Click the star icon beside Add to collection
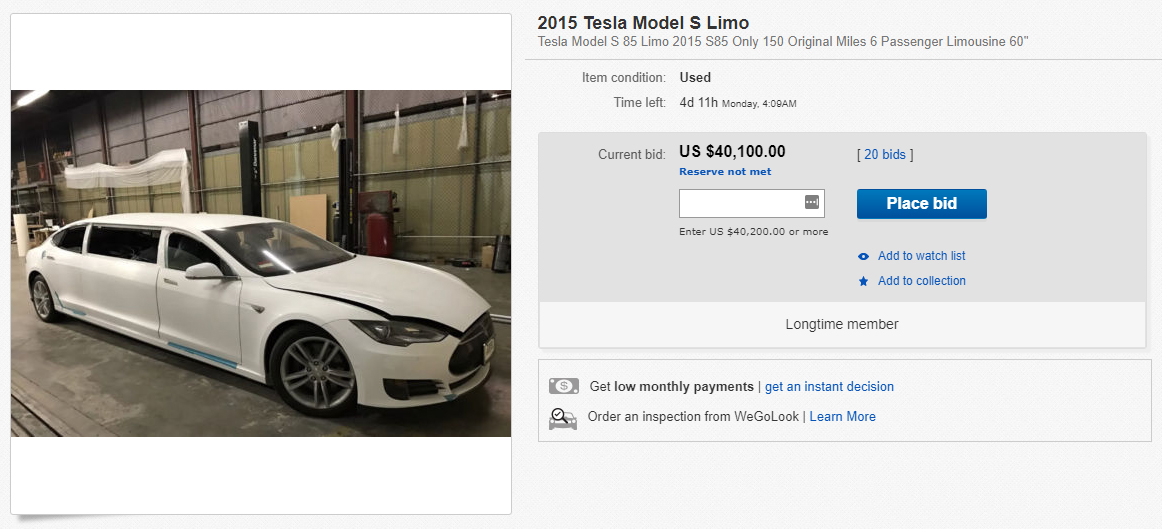Image resolution: width=1162 pixels, height=529 pixels. tap(863, 282)
